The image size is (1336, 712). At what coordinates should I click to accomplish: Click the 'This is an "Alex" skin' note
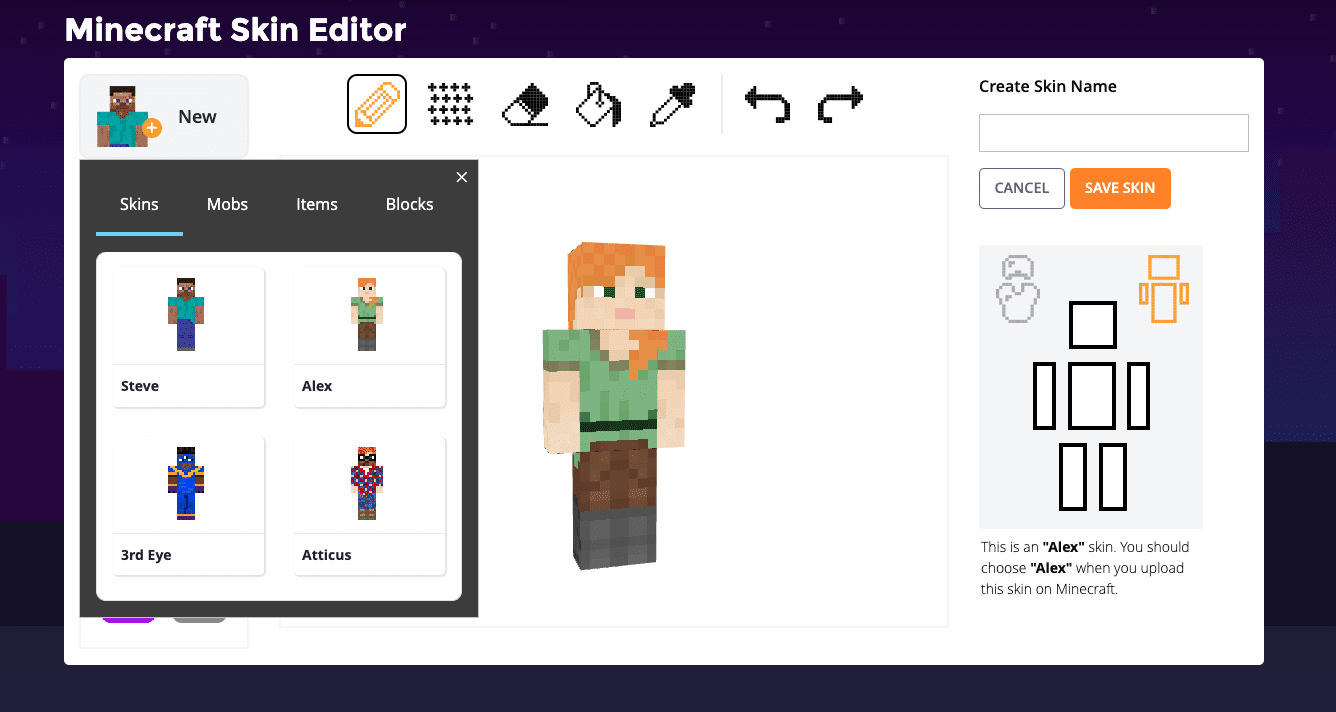click(x=1086, y=568)
